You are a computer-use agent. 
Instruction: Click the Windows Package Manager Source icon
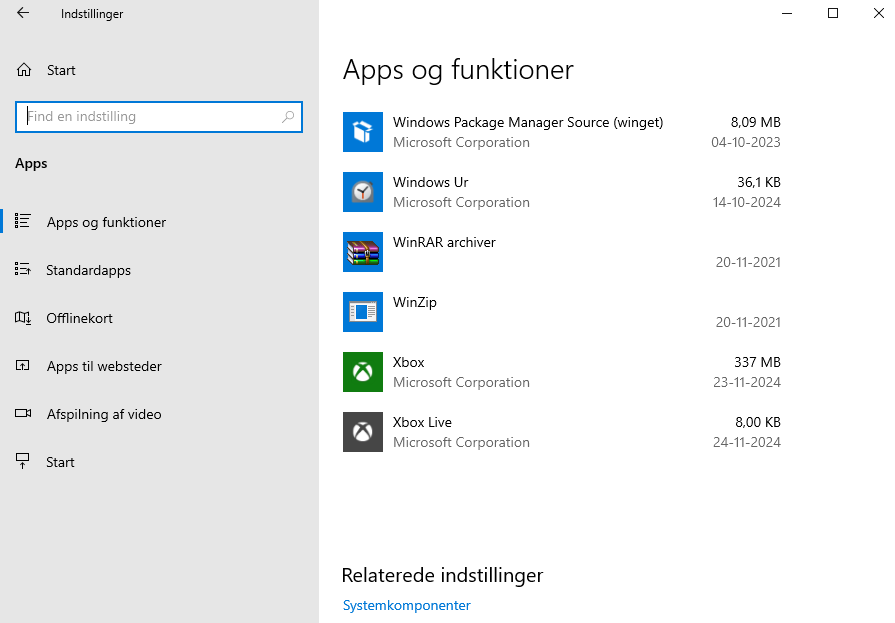[x=363, y=132]
